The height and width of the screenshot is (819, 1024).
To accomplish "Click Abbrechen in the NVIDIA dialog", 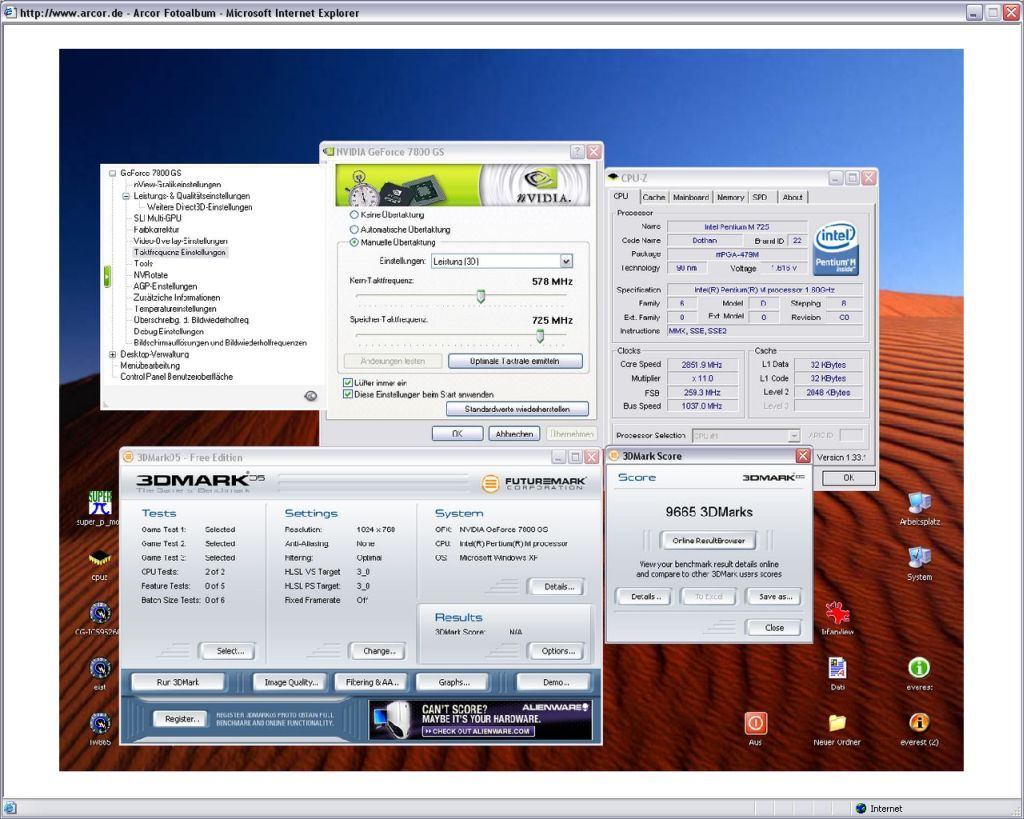I will 515,434.
